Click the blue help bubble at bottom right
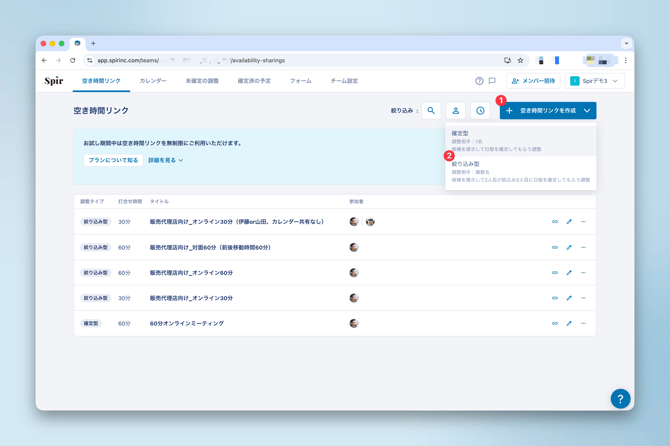This screenshot has height=446, width=670. pyautogui.click(x=620, y=398)
